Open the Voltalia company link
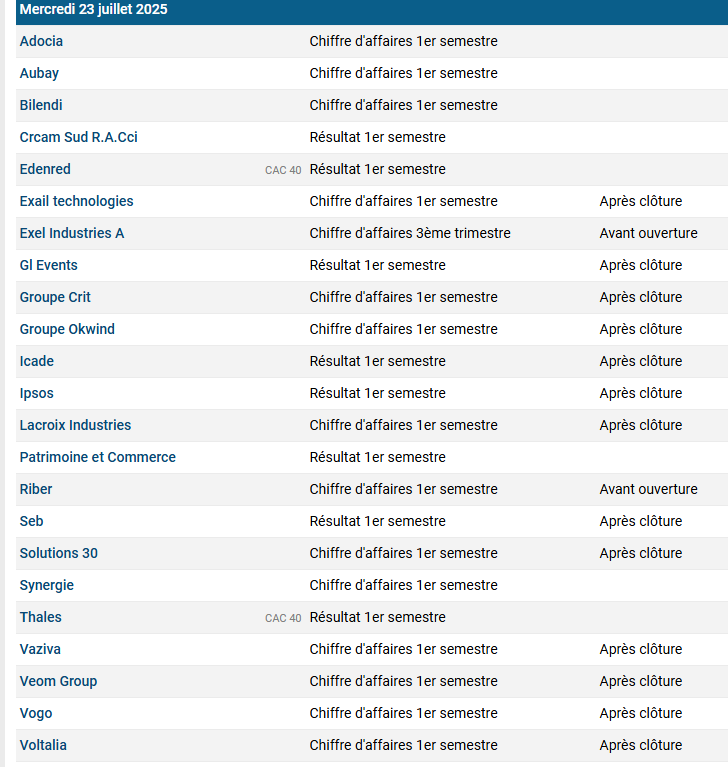Screen dimensions: 728x767 click(43, 745)
